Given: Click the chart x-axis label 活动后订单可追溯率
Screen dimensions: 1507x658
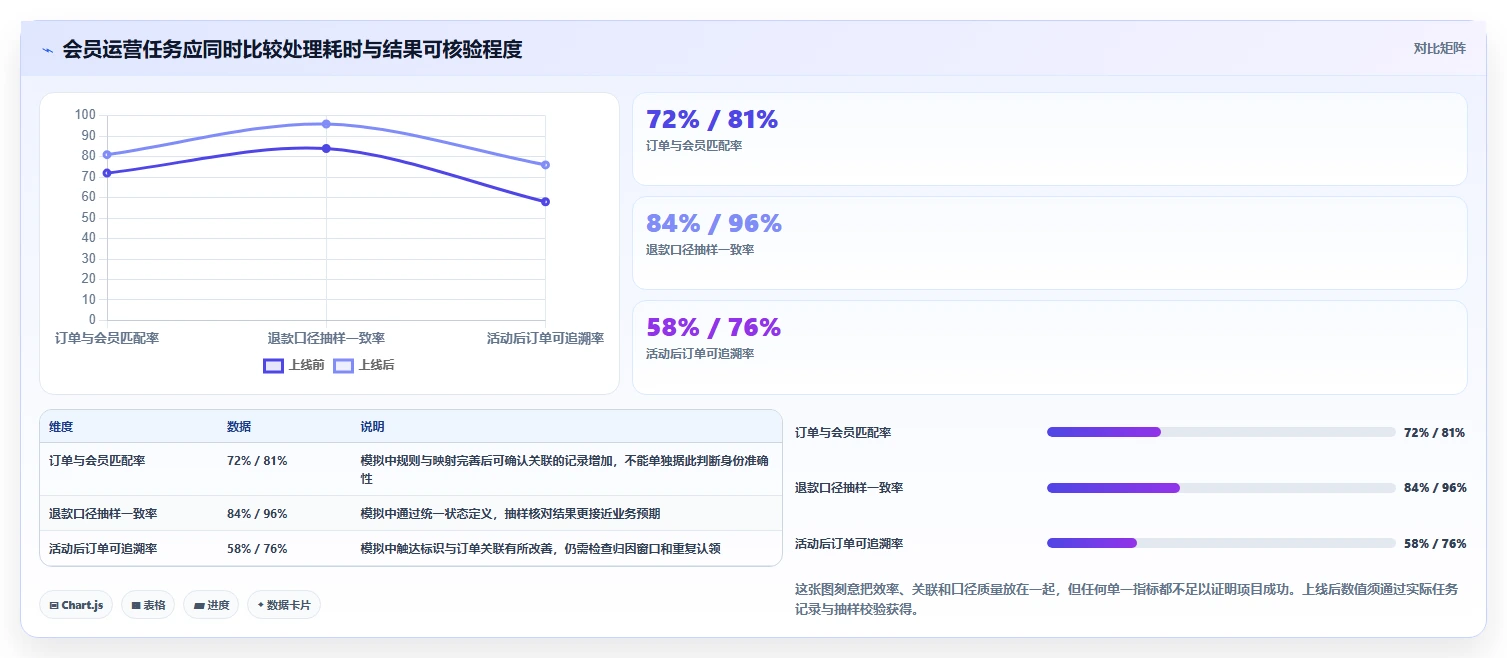Looking at the screenshot, I should pos(545,339).
